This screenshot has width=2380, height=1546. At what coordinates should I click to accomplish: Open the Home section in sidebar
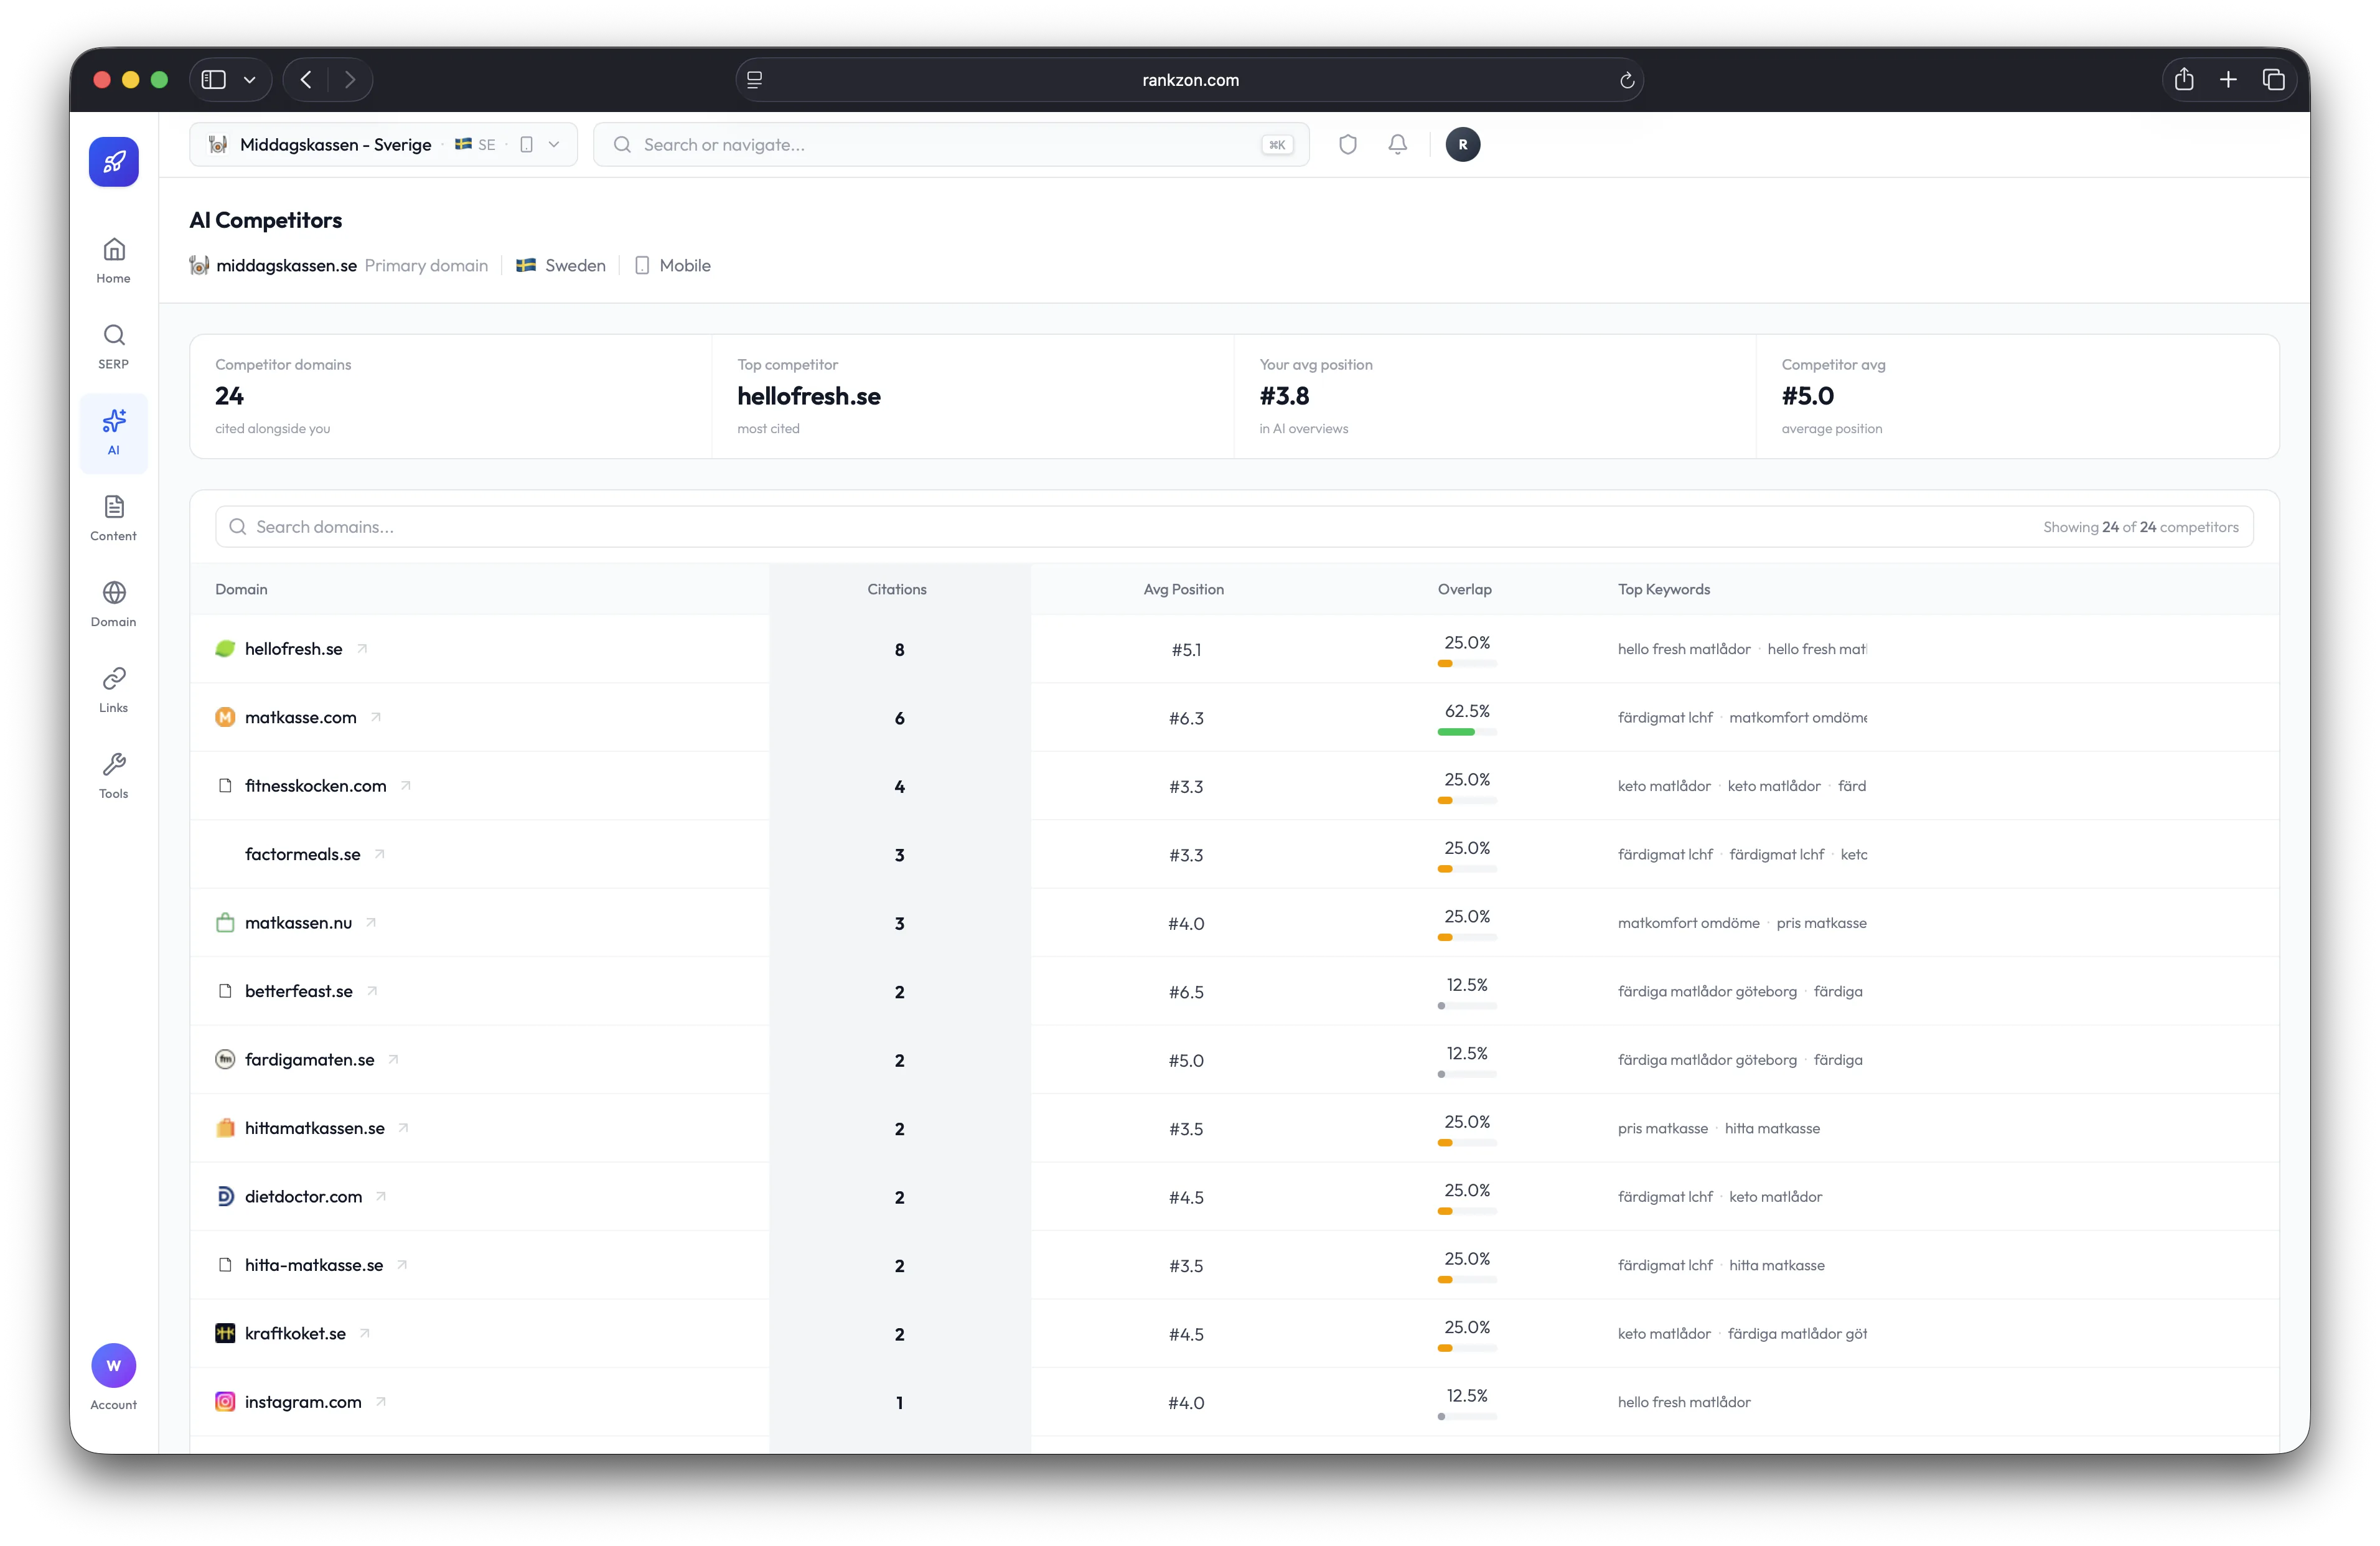click(x=114, y=260)
